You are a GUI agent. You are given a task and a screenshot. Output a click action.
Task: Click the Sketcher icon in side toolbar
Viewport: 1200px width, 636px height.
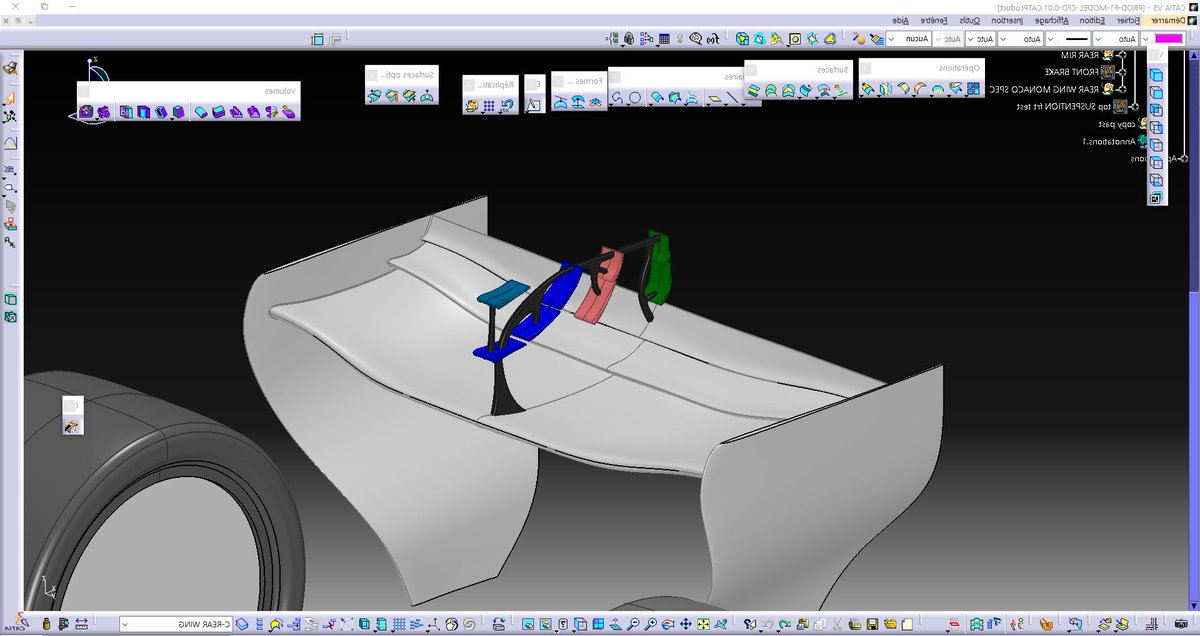pos(11,143)
